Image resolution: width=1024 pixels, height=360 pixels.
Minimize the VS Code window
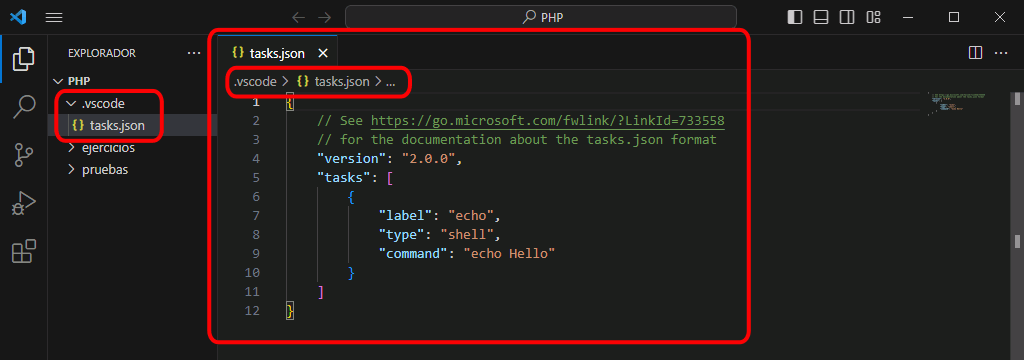point(908,18)
